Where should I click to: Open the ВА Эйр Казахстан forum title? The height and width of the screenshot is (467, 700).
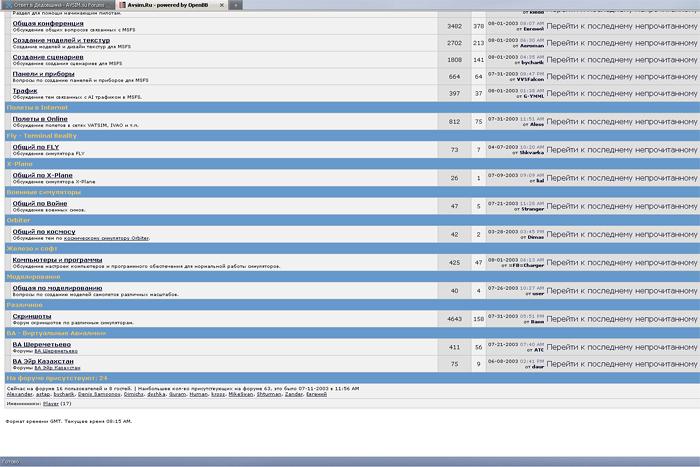[x=43, y=361]
